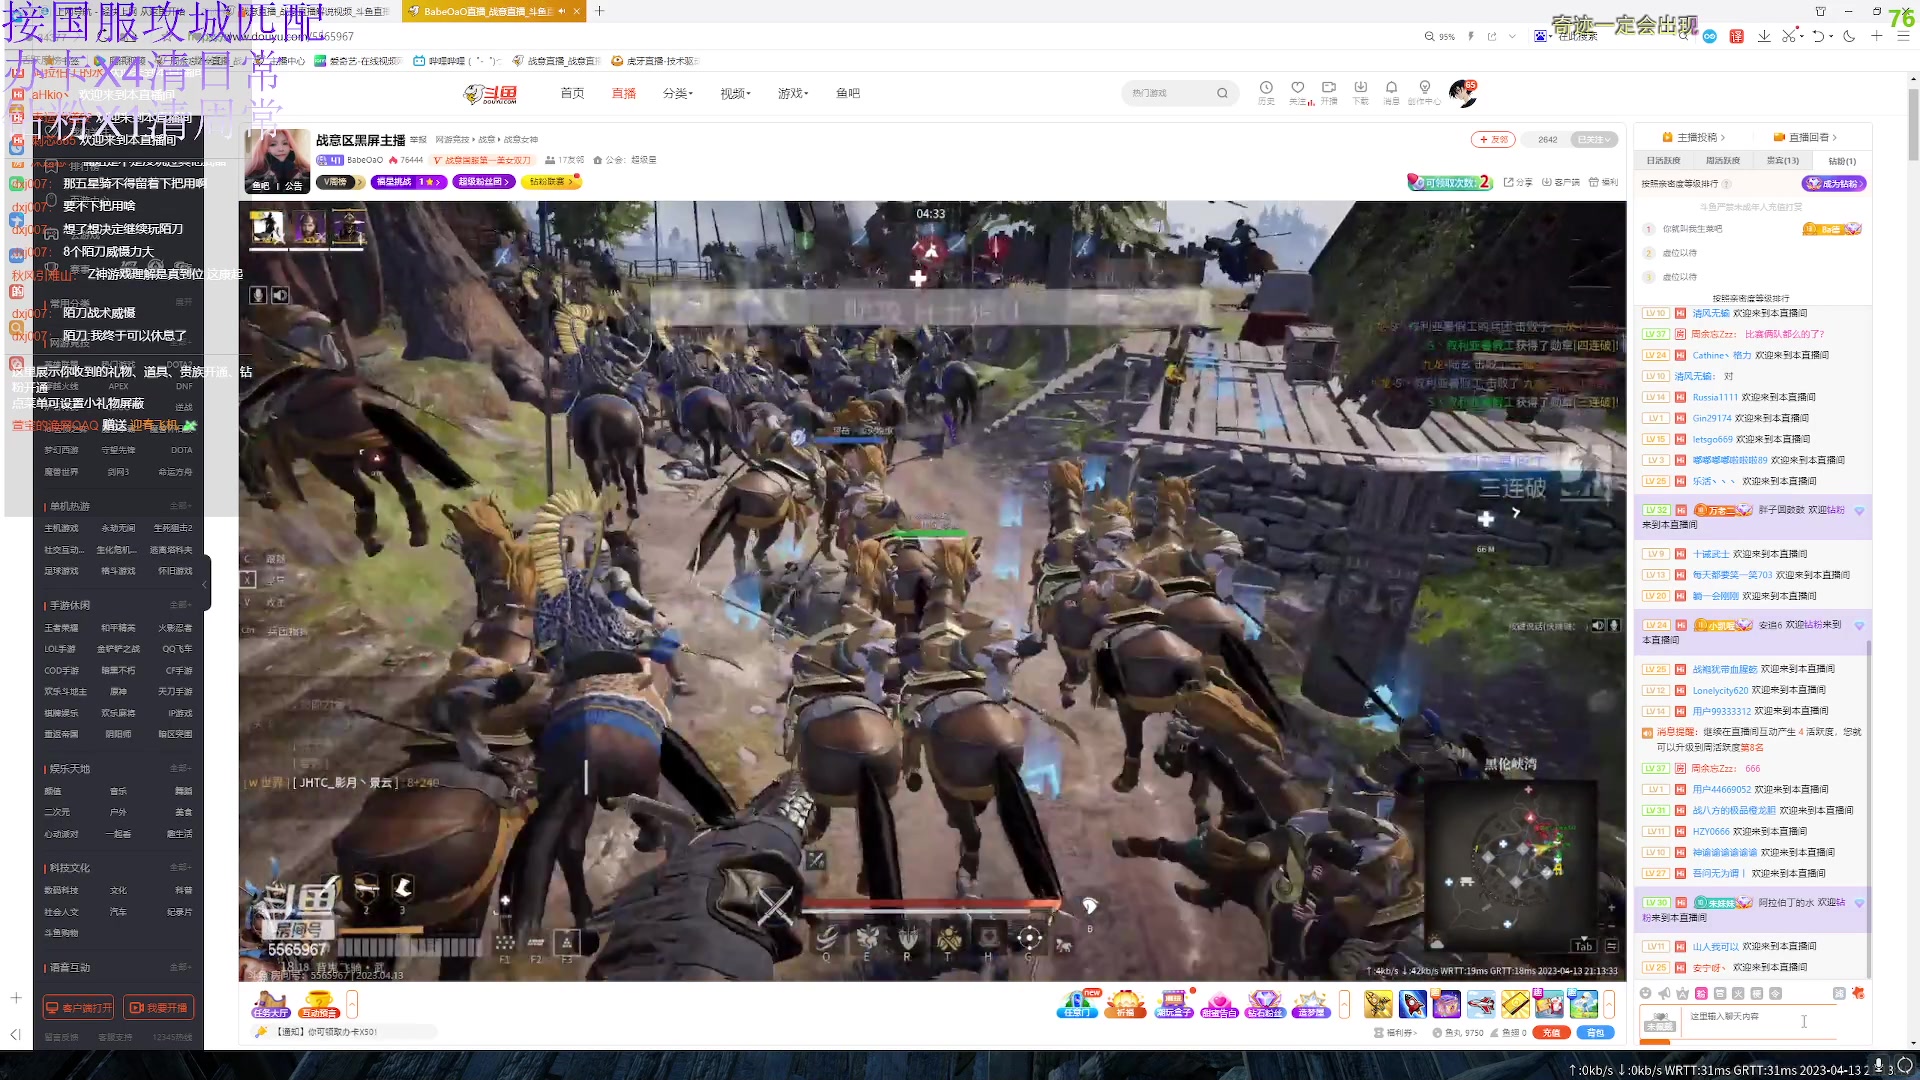Click the 分享 share icon above the player

[x=1518, y=182]
